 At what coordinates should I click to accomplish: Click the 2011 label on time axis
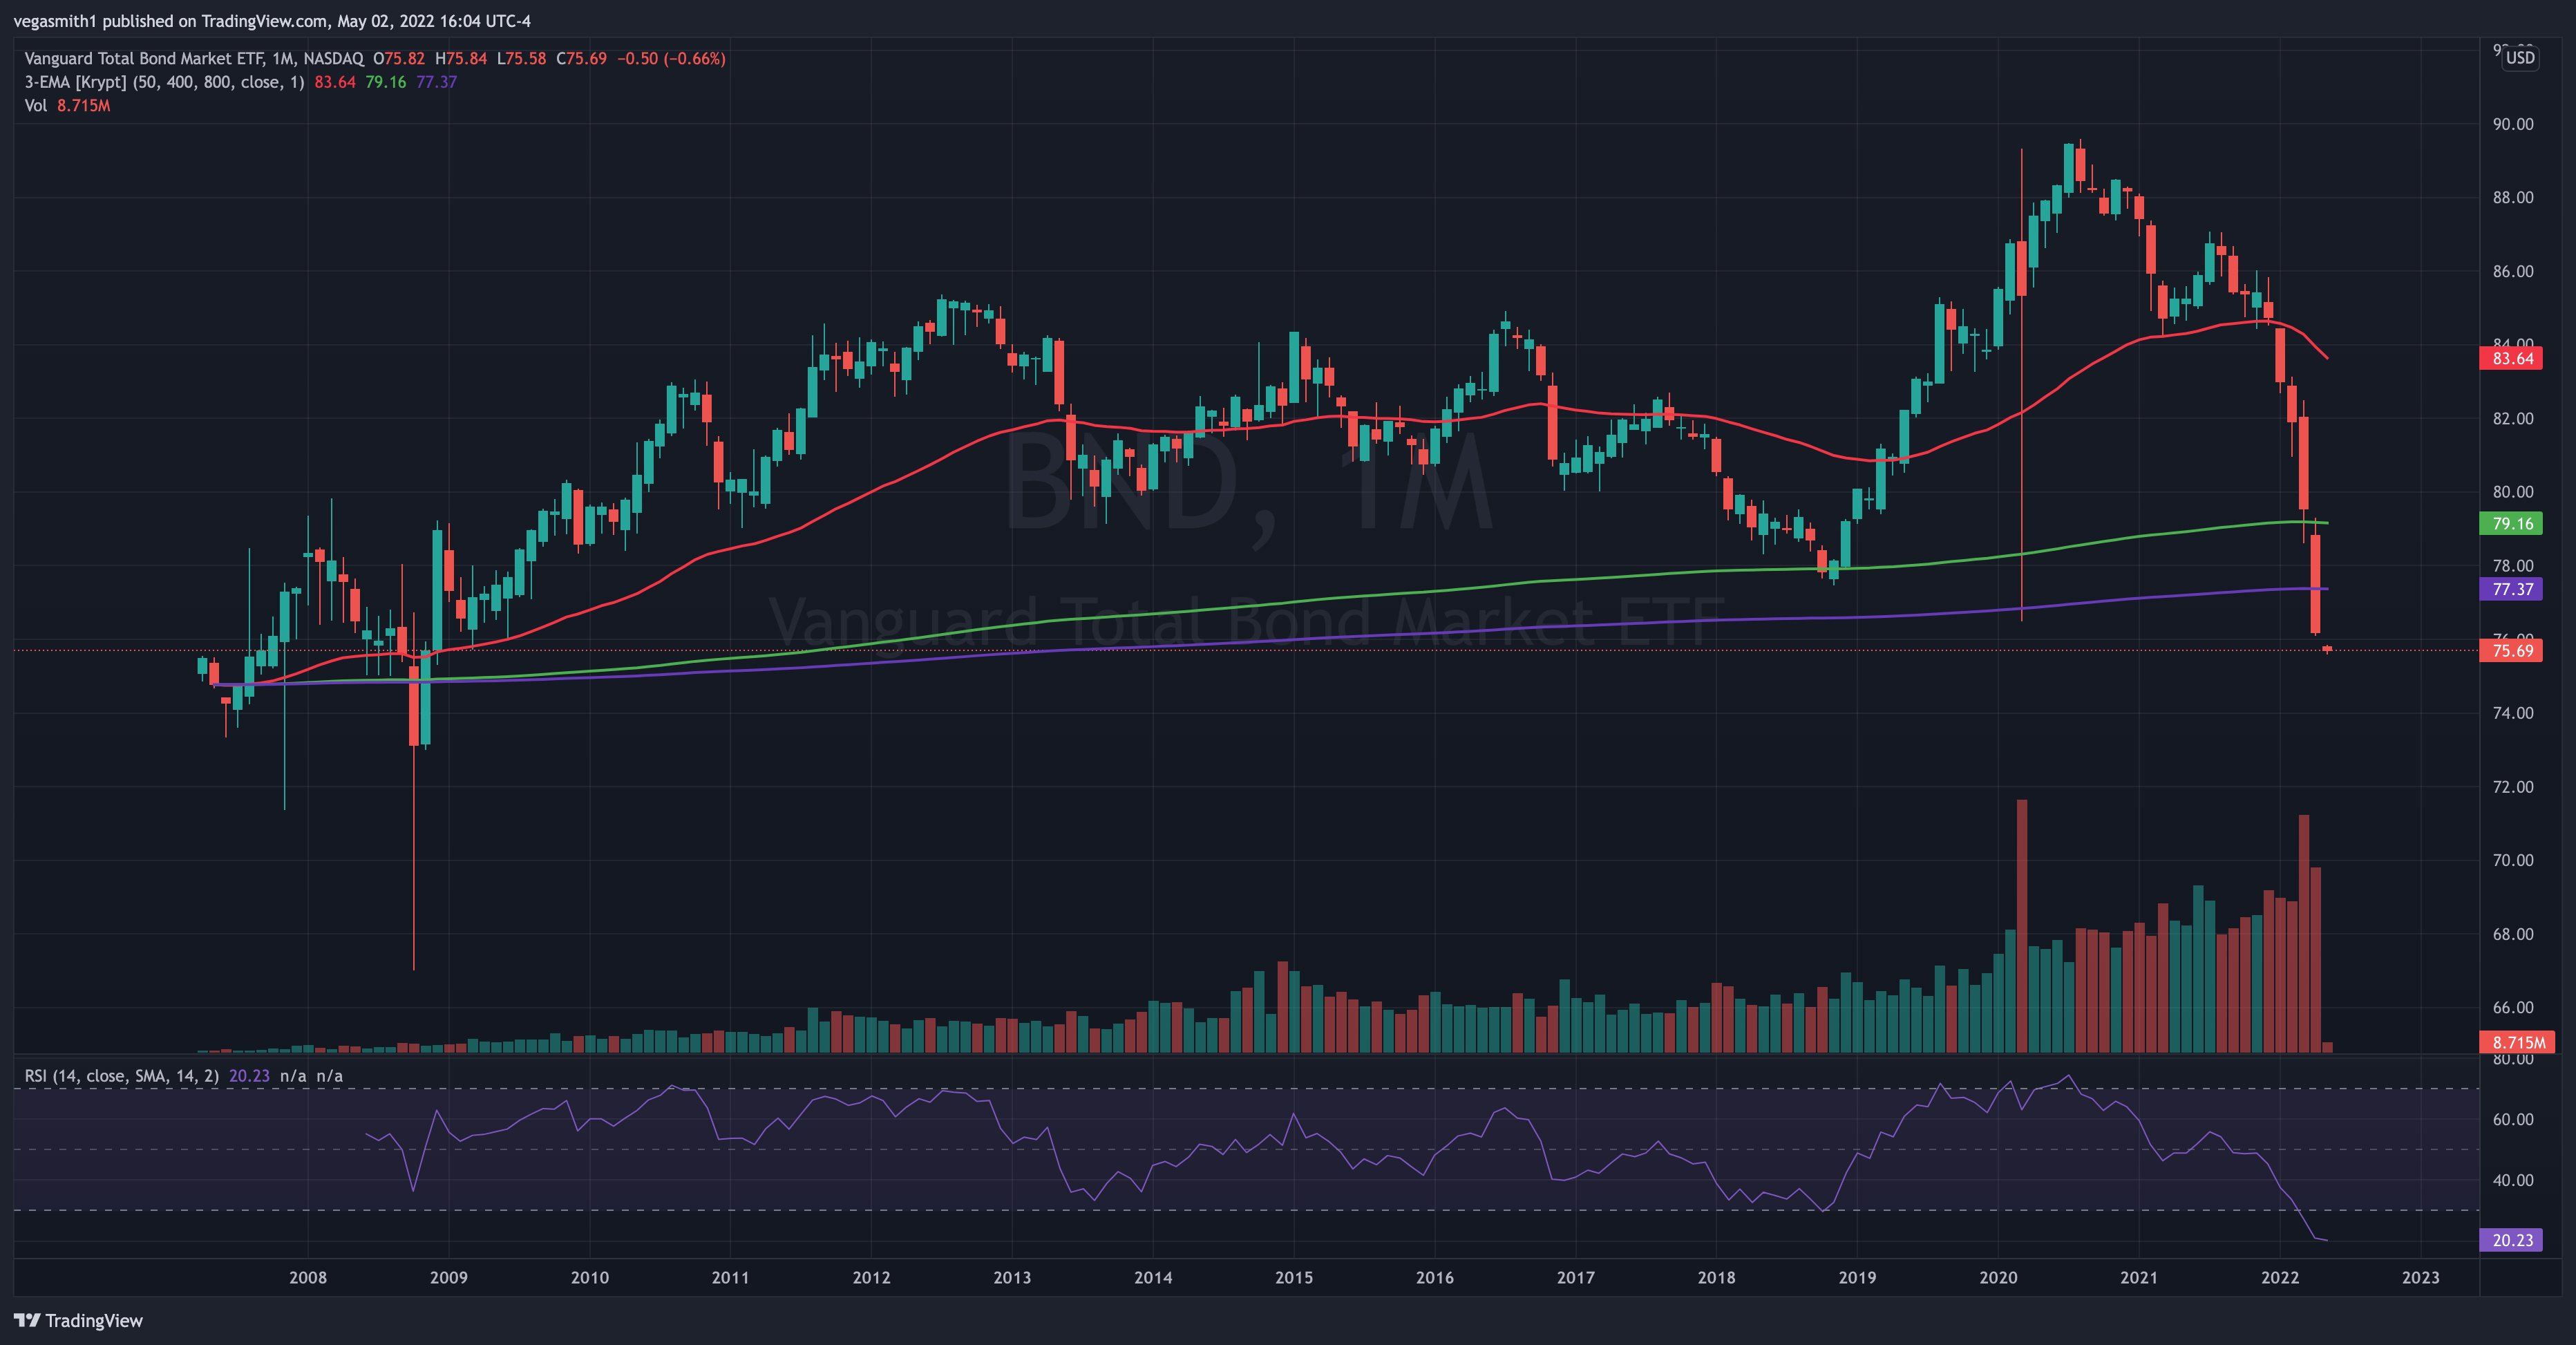730,1277
